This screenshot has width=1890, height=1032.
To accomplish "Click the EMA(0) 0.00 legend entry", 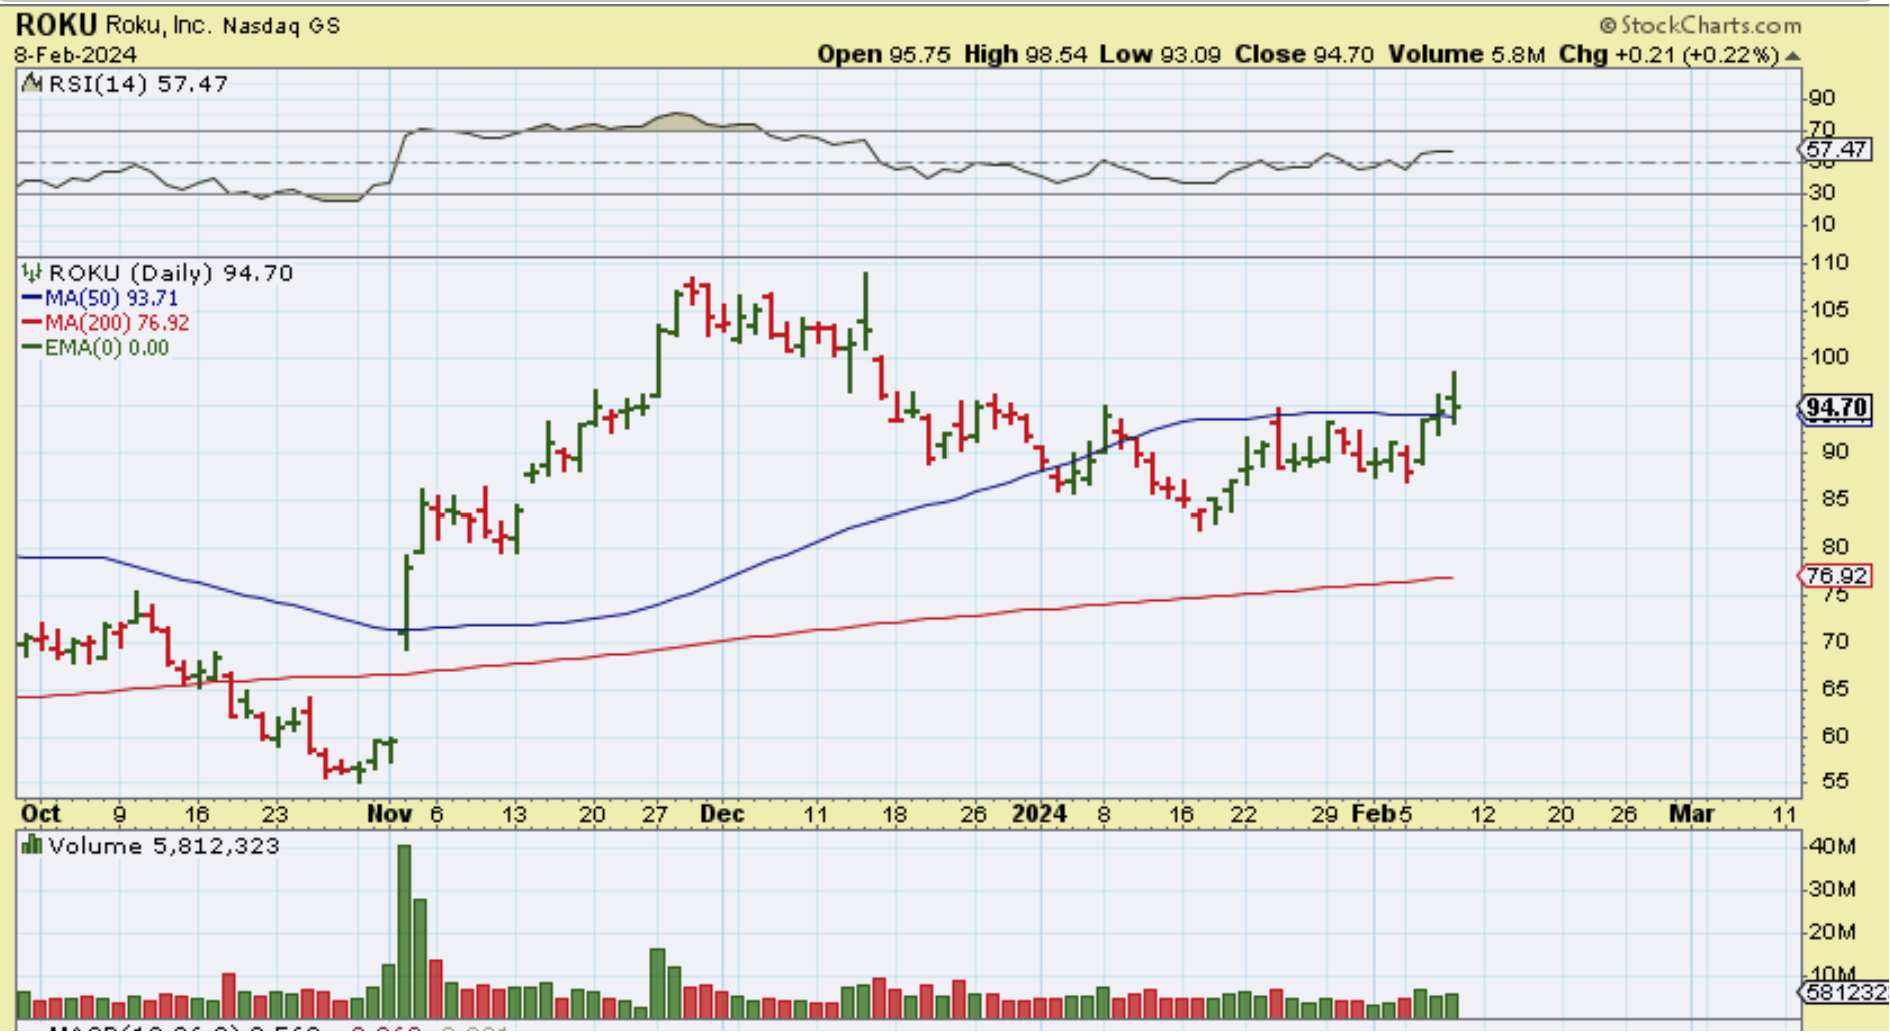I will point(107,348).
